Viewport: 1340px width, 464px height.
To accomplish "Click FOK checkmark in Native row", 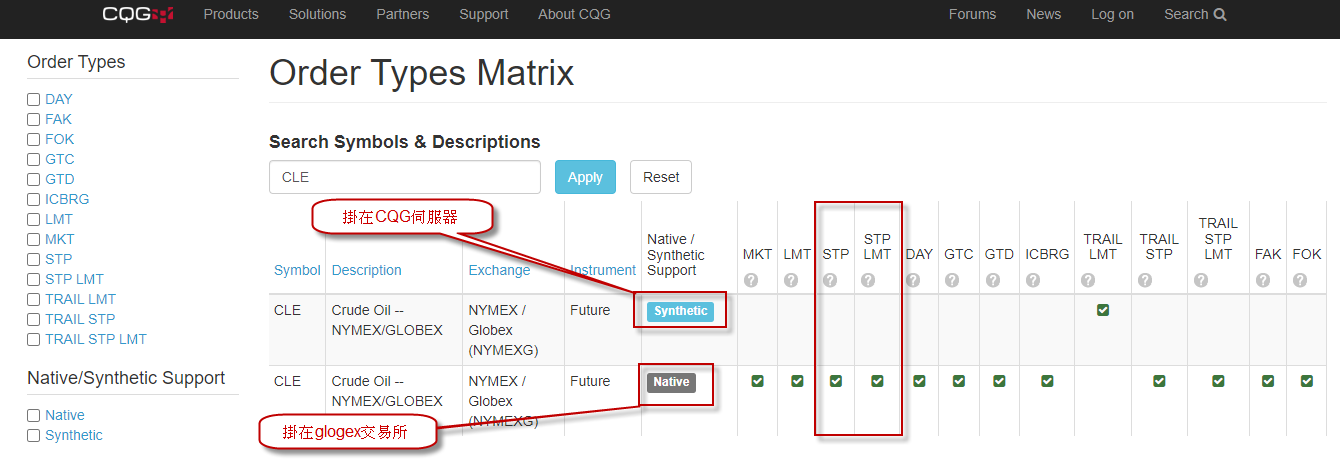I will point(1307,381).
